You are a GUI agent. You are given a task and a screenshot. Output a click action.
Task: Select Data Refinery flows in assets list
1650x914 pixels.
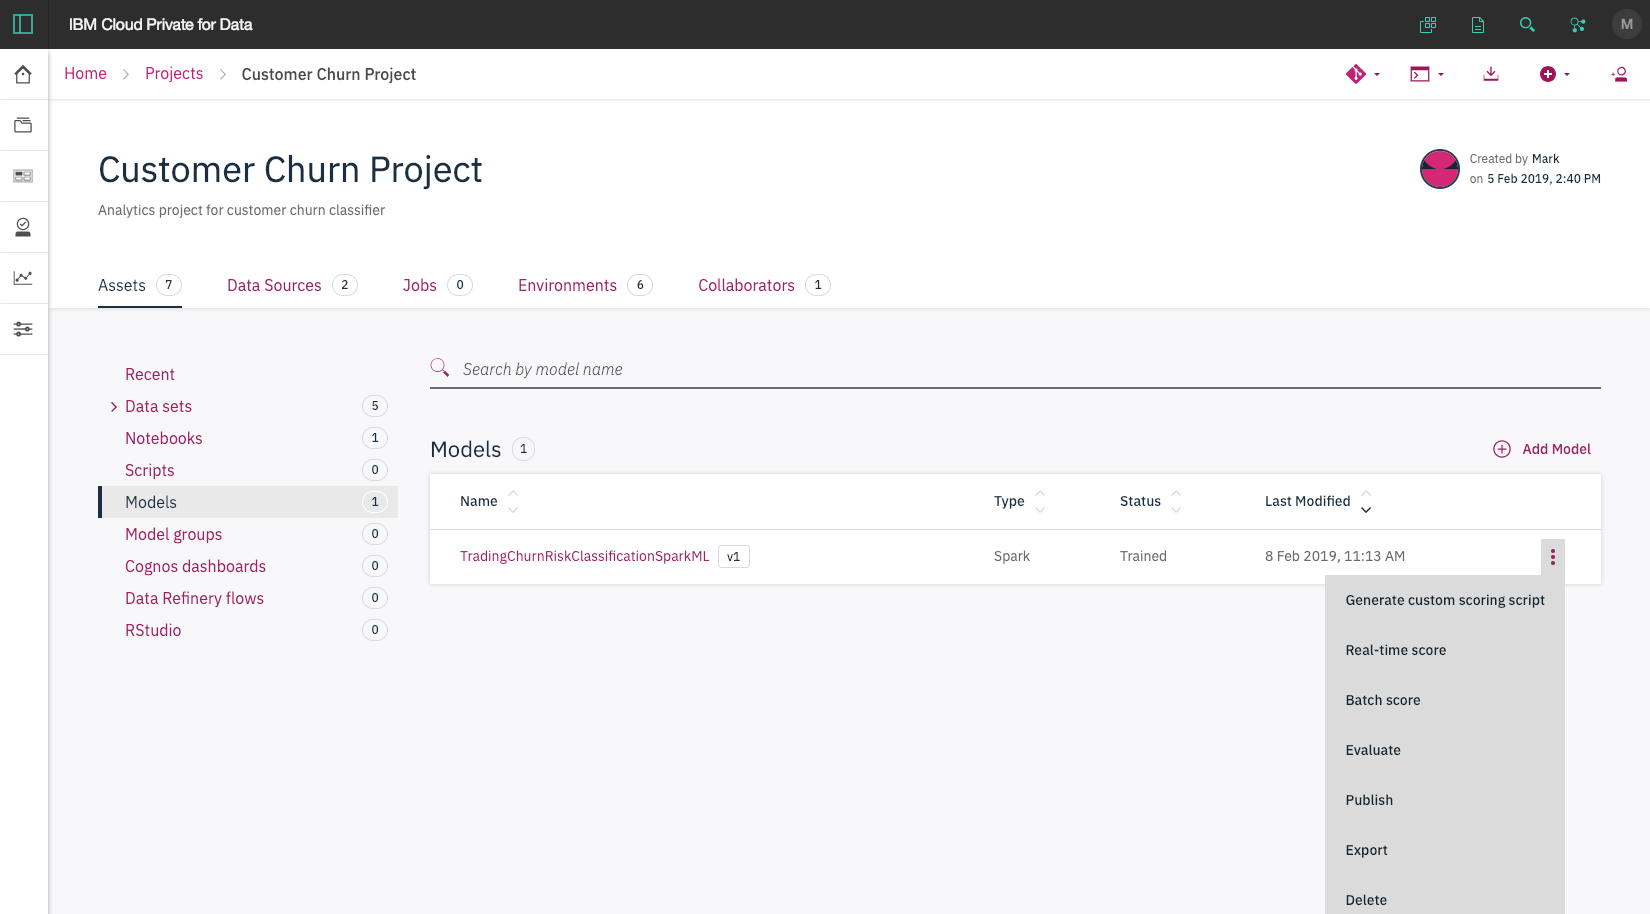click(x=194, y=598)
